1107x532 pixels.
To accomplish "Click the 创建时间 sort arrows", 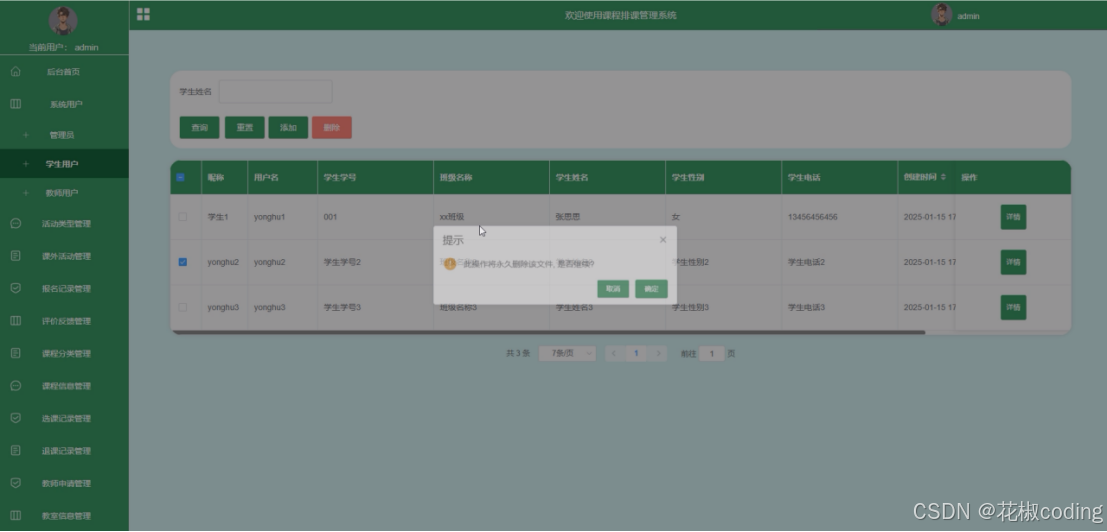I will point(943,177).
